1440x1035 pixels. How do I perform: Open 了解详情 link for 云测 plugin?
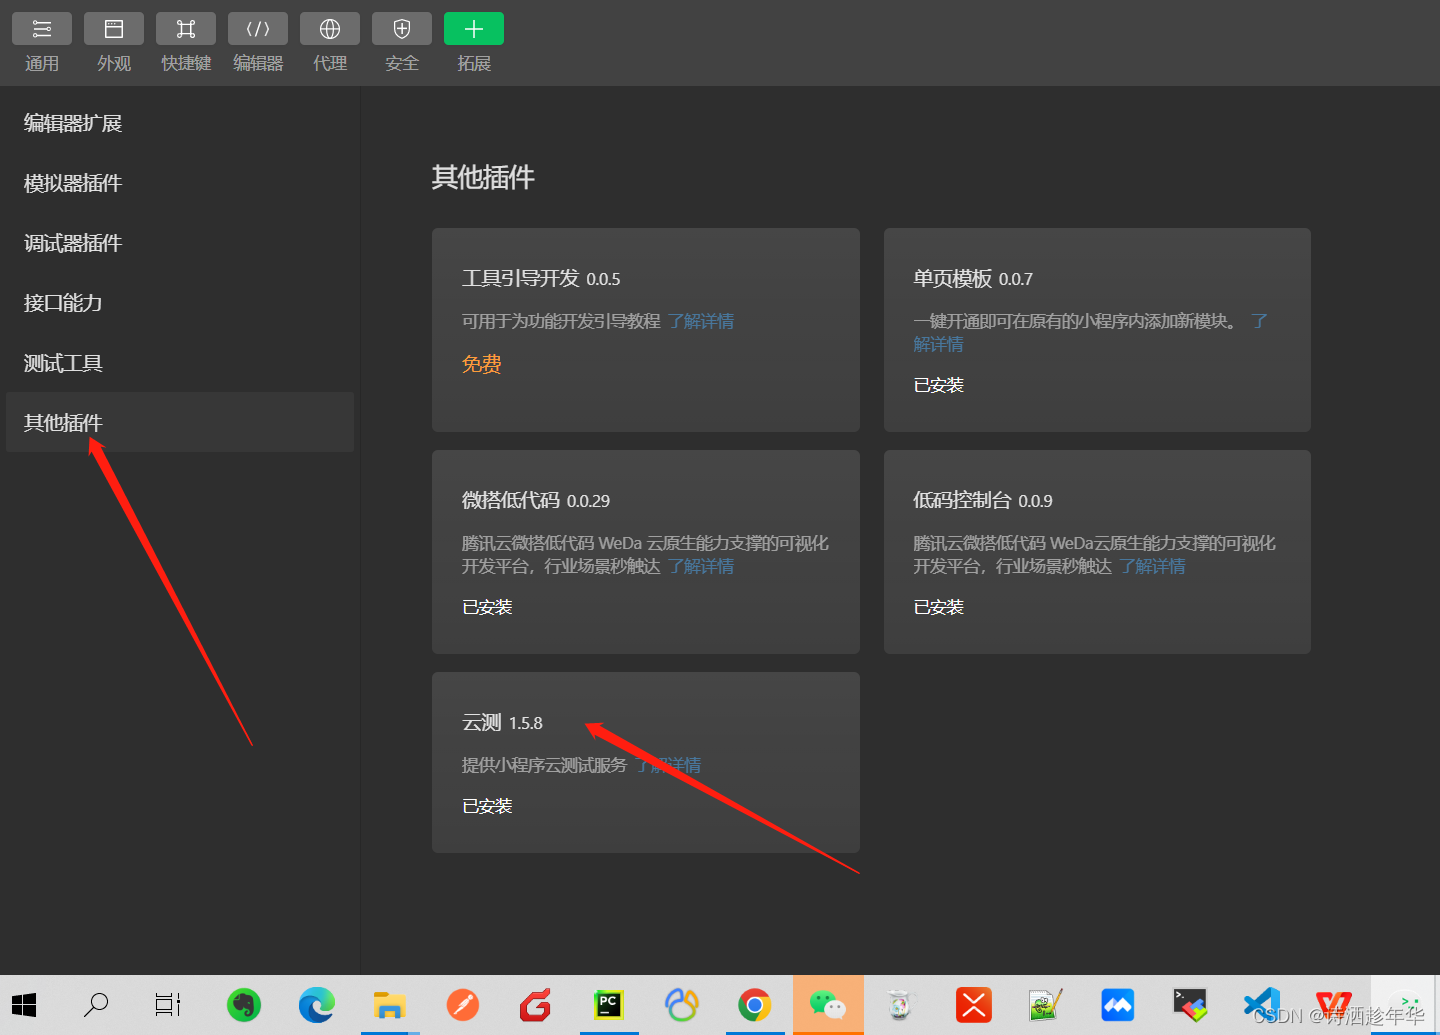coord(668,765)
